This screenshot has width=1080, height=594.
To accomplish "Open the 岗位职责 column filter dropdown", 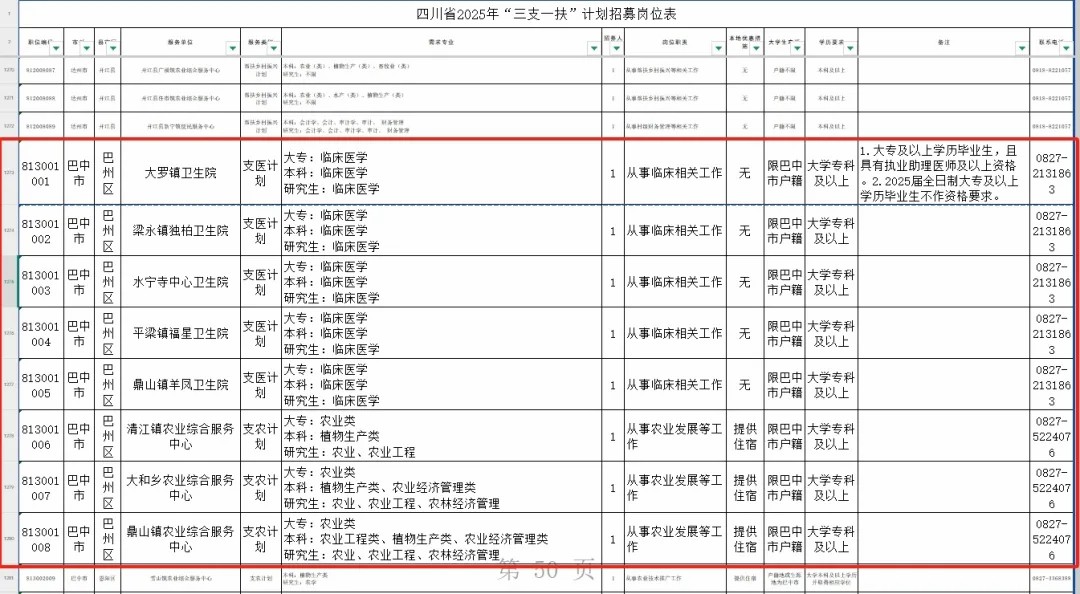I will click(x=718, y=48).
